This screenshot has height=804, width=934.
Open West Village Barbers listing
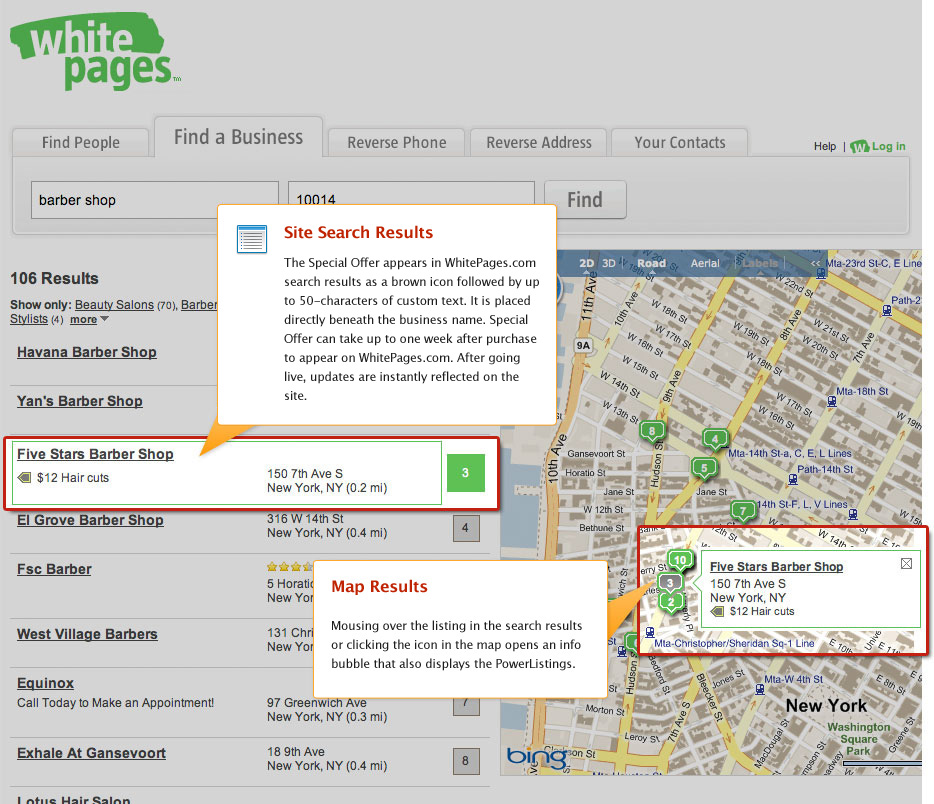point(87,634)
